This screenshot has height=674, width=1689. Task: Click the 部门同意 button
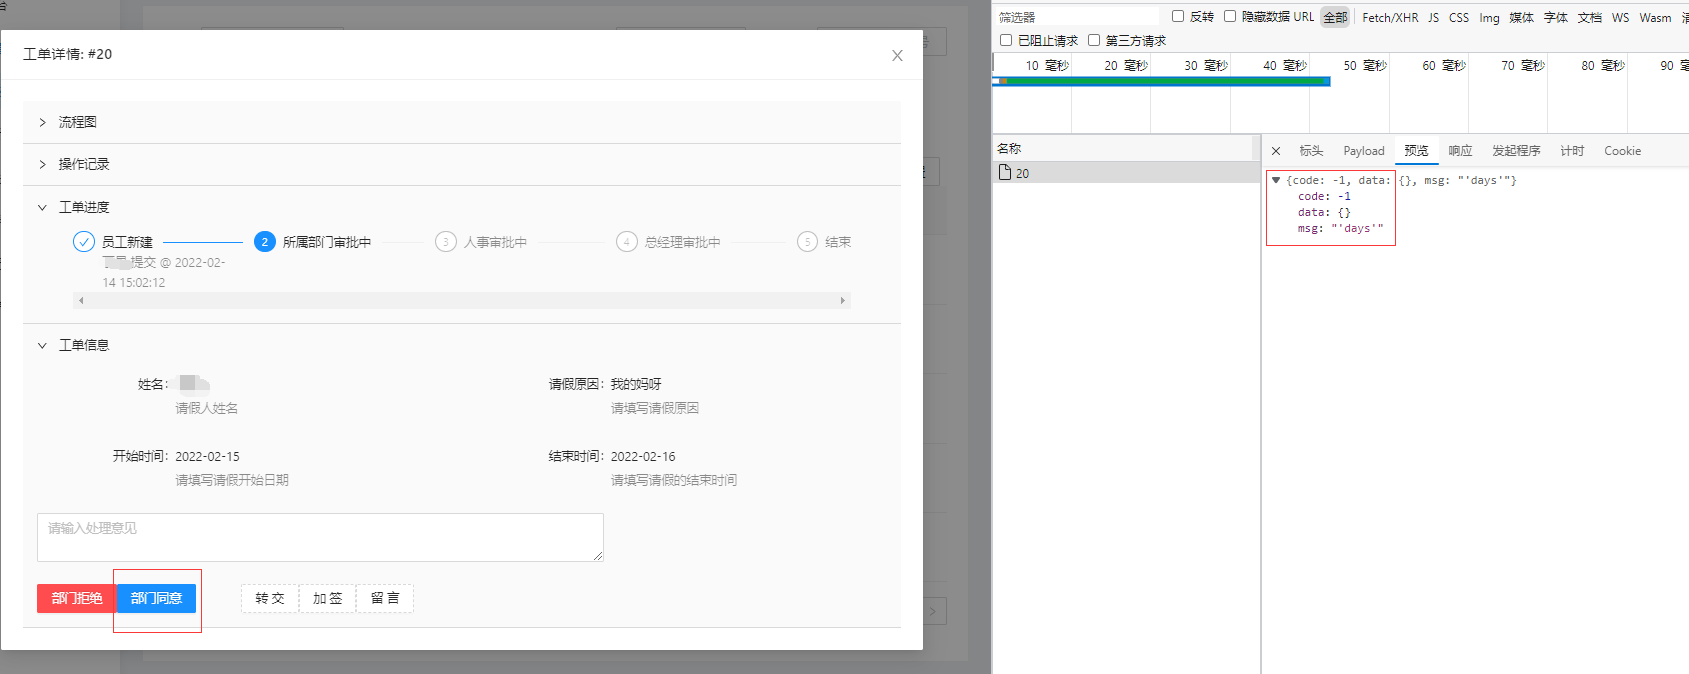pos(156,598)
